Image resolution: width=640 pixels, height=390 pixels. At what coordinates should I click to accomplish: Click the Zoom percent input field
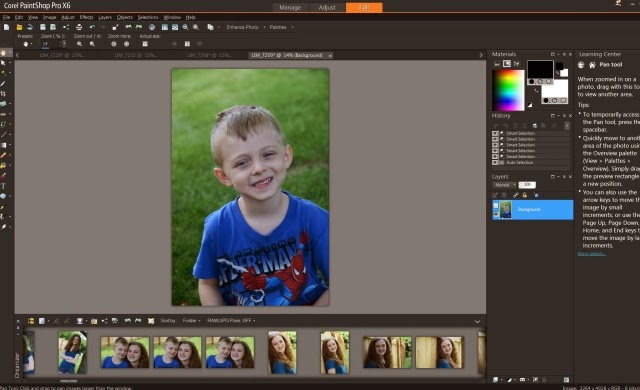pos(51,44)
